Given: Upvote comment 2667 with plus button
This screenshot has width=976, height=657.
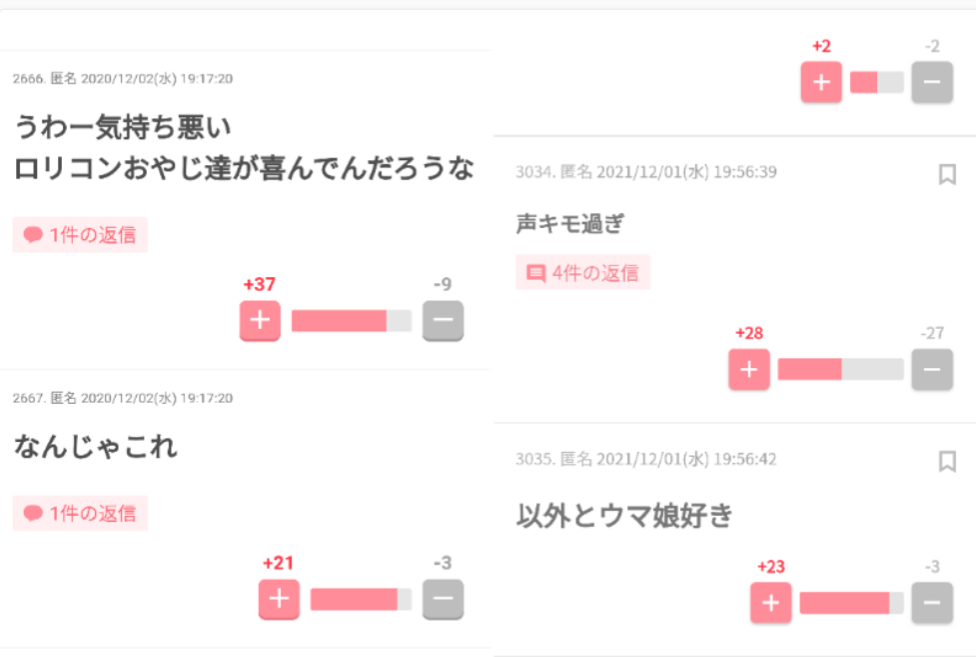Looking at the screenshot, I should click(x=279, y=599).
